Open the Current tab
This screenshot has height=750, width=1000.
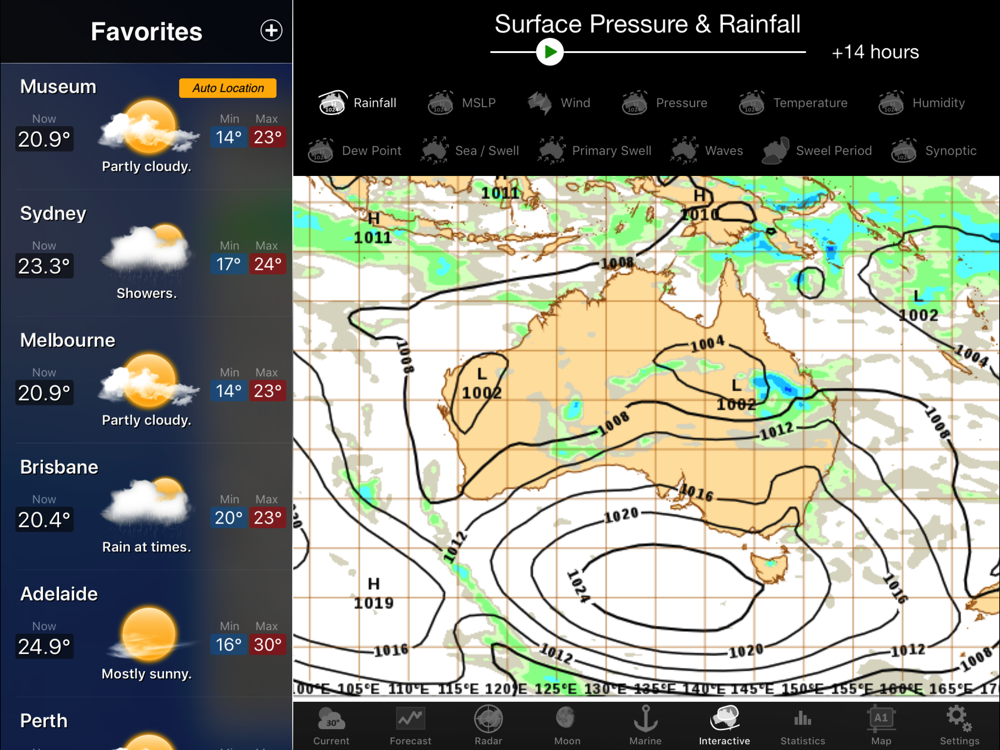pos(331,726)
